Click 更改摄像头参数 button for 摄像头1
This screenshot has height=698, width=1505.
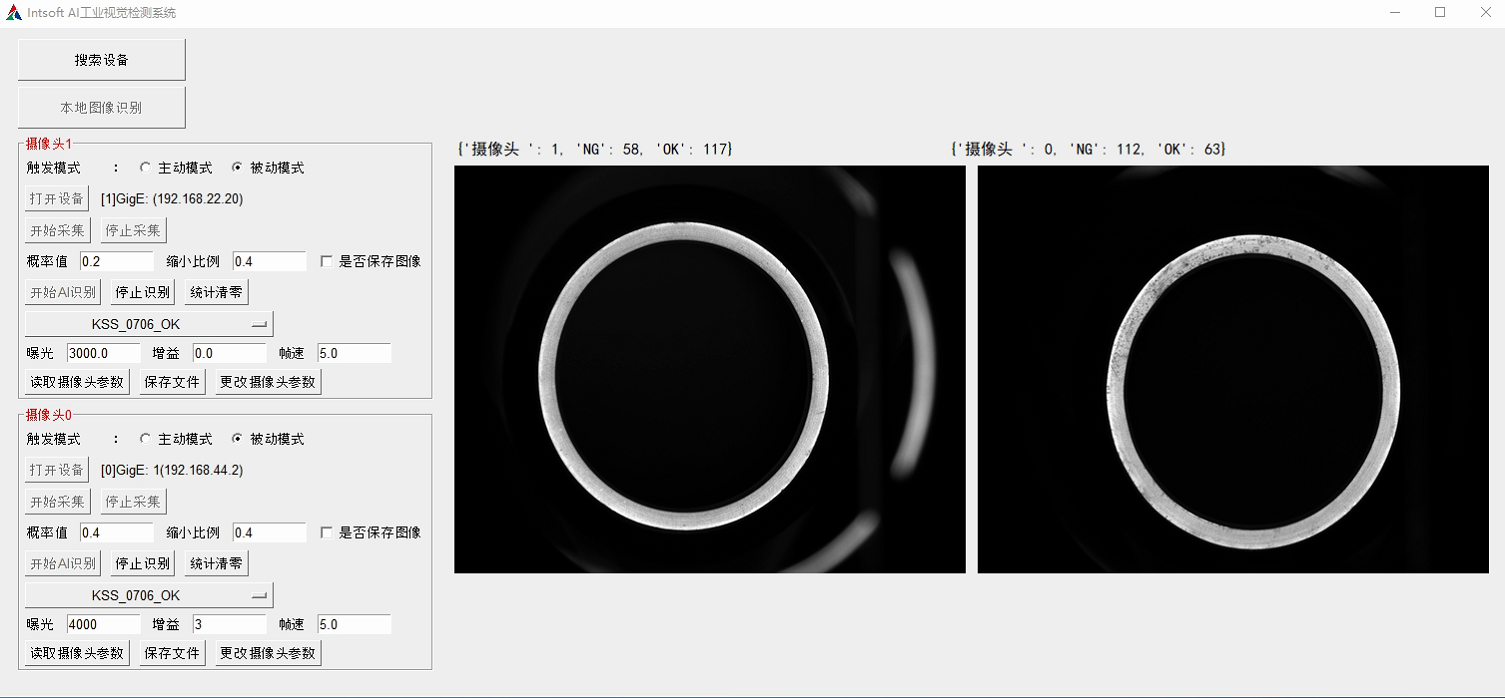tap(268, 382)
